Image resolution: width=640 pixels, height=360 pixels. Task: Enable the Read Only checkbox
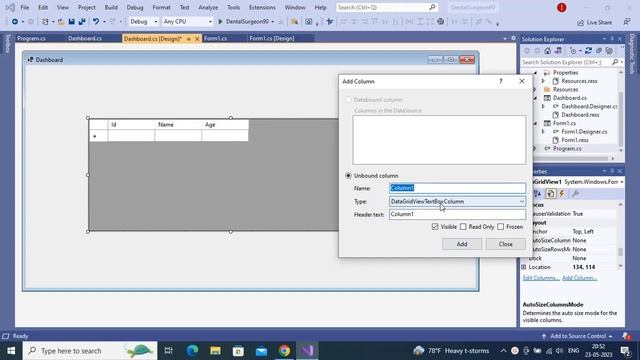click(x=463, y=227)
